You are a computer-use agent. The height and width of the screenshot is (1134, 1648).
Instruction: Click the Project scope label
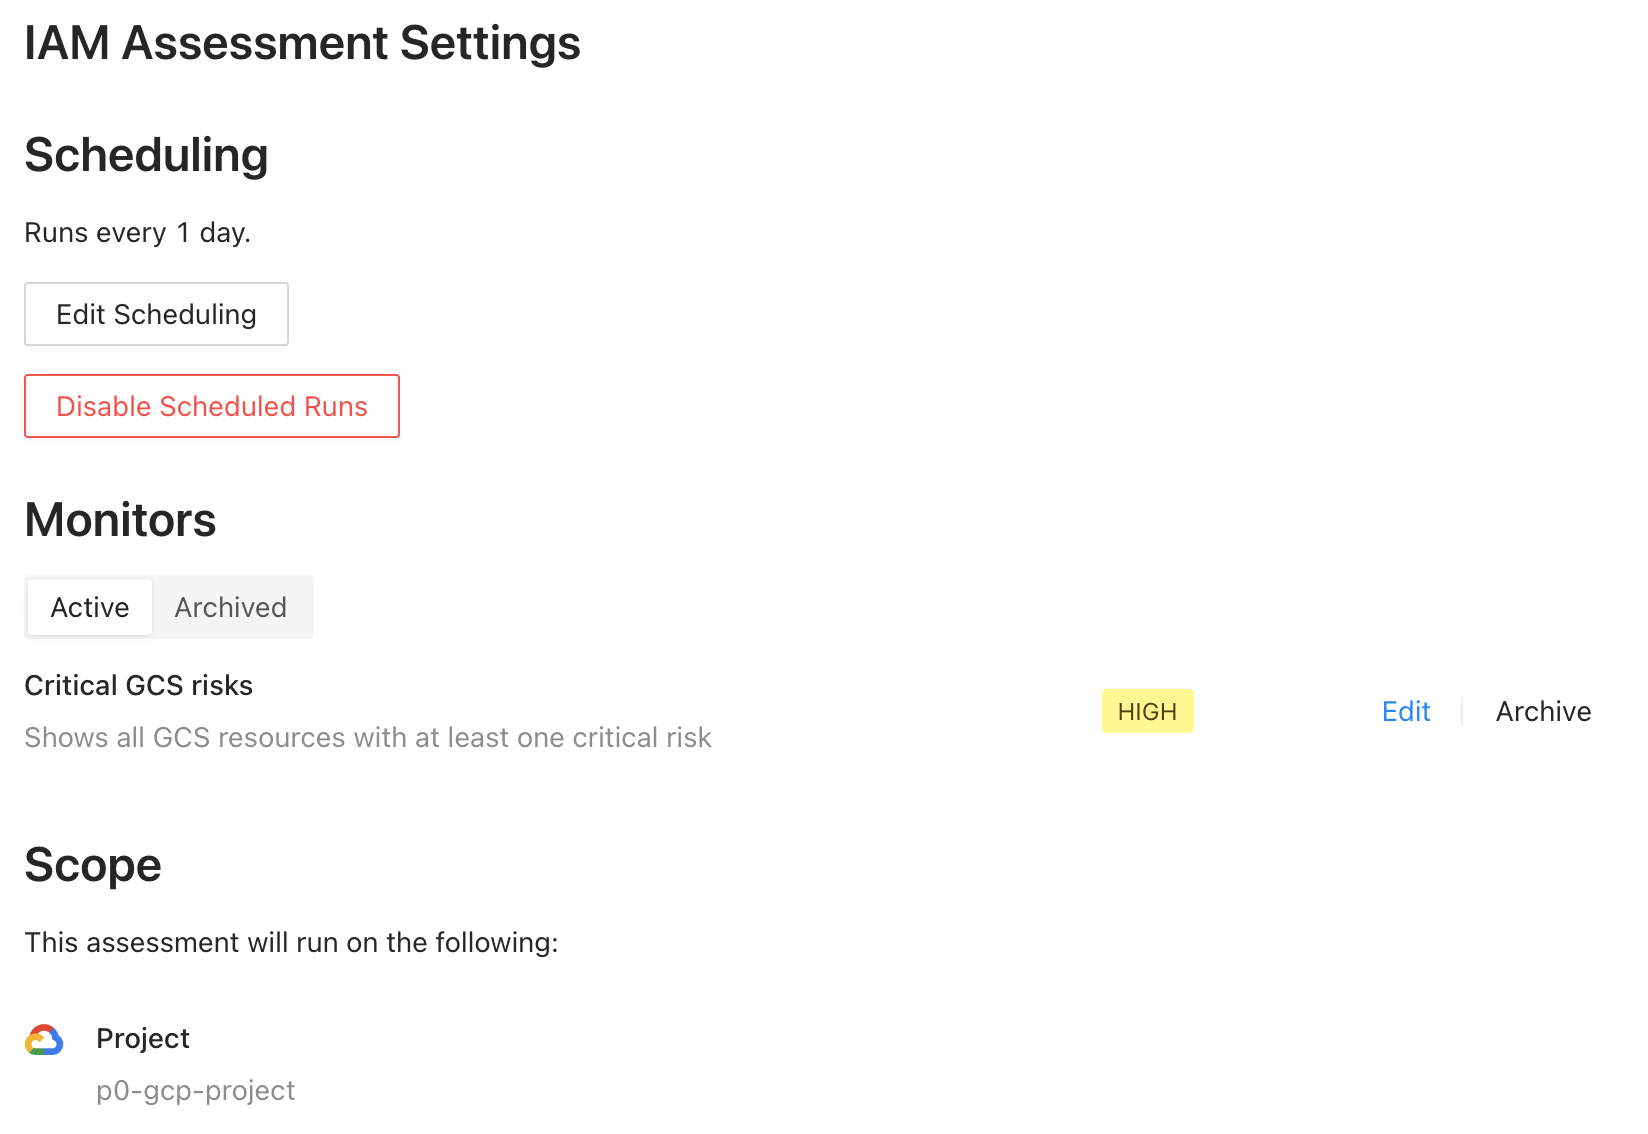pyautogui.click(x=143, y=1038)
